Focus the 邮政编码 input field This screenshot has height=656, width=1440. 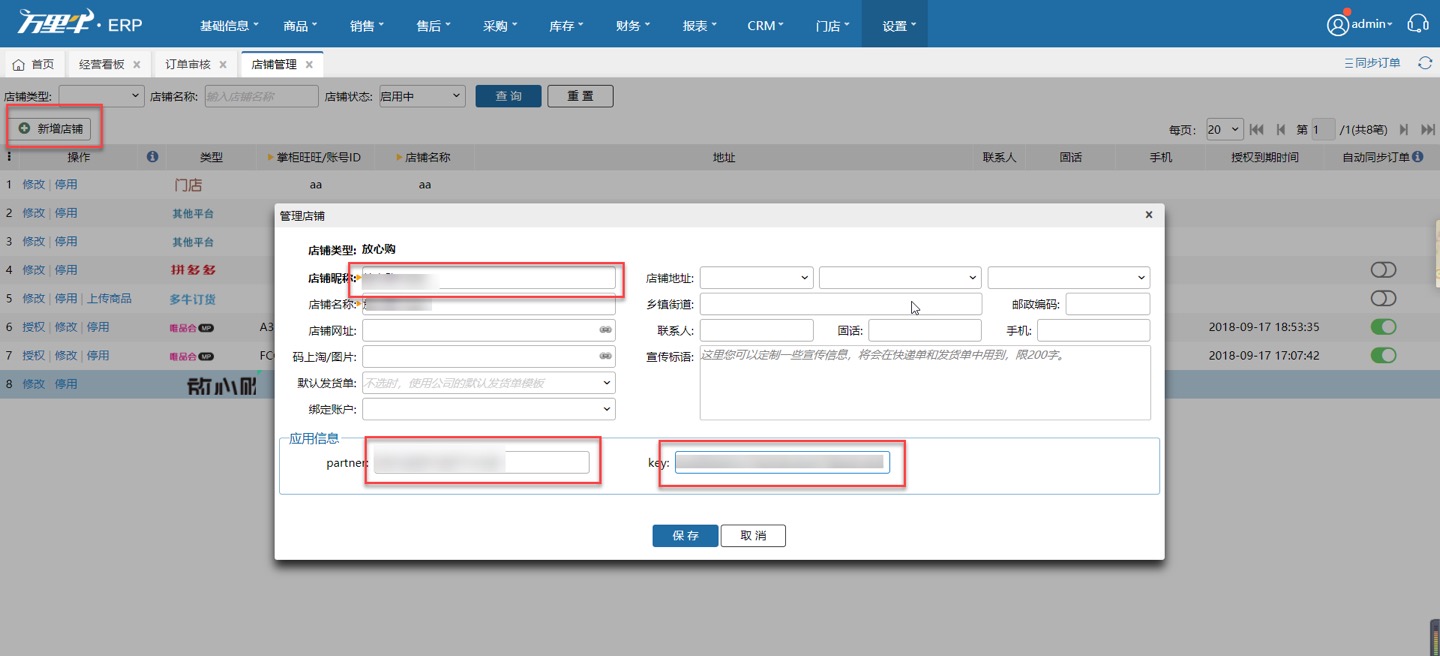(1108, 304)
